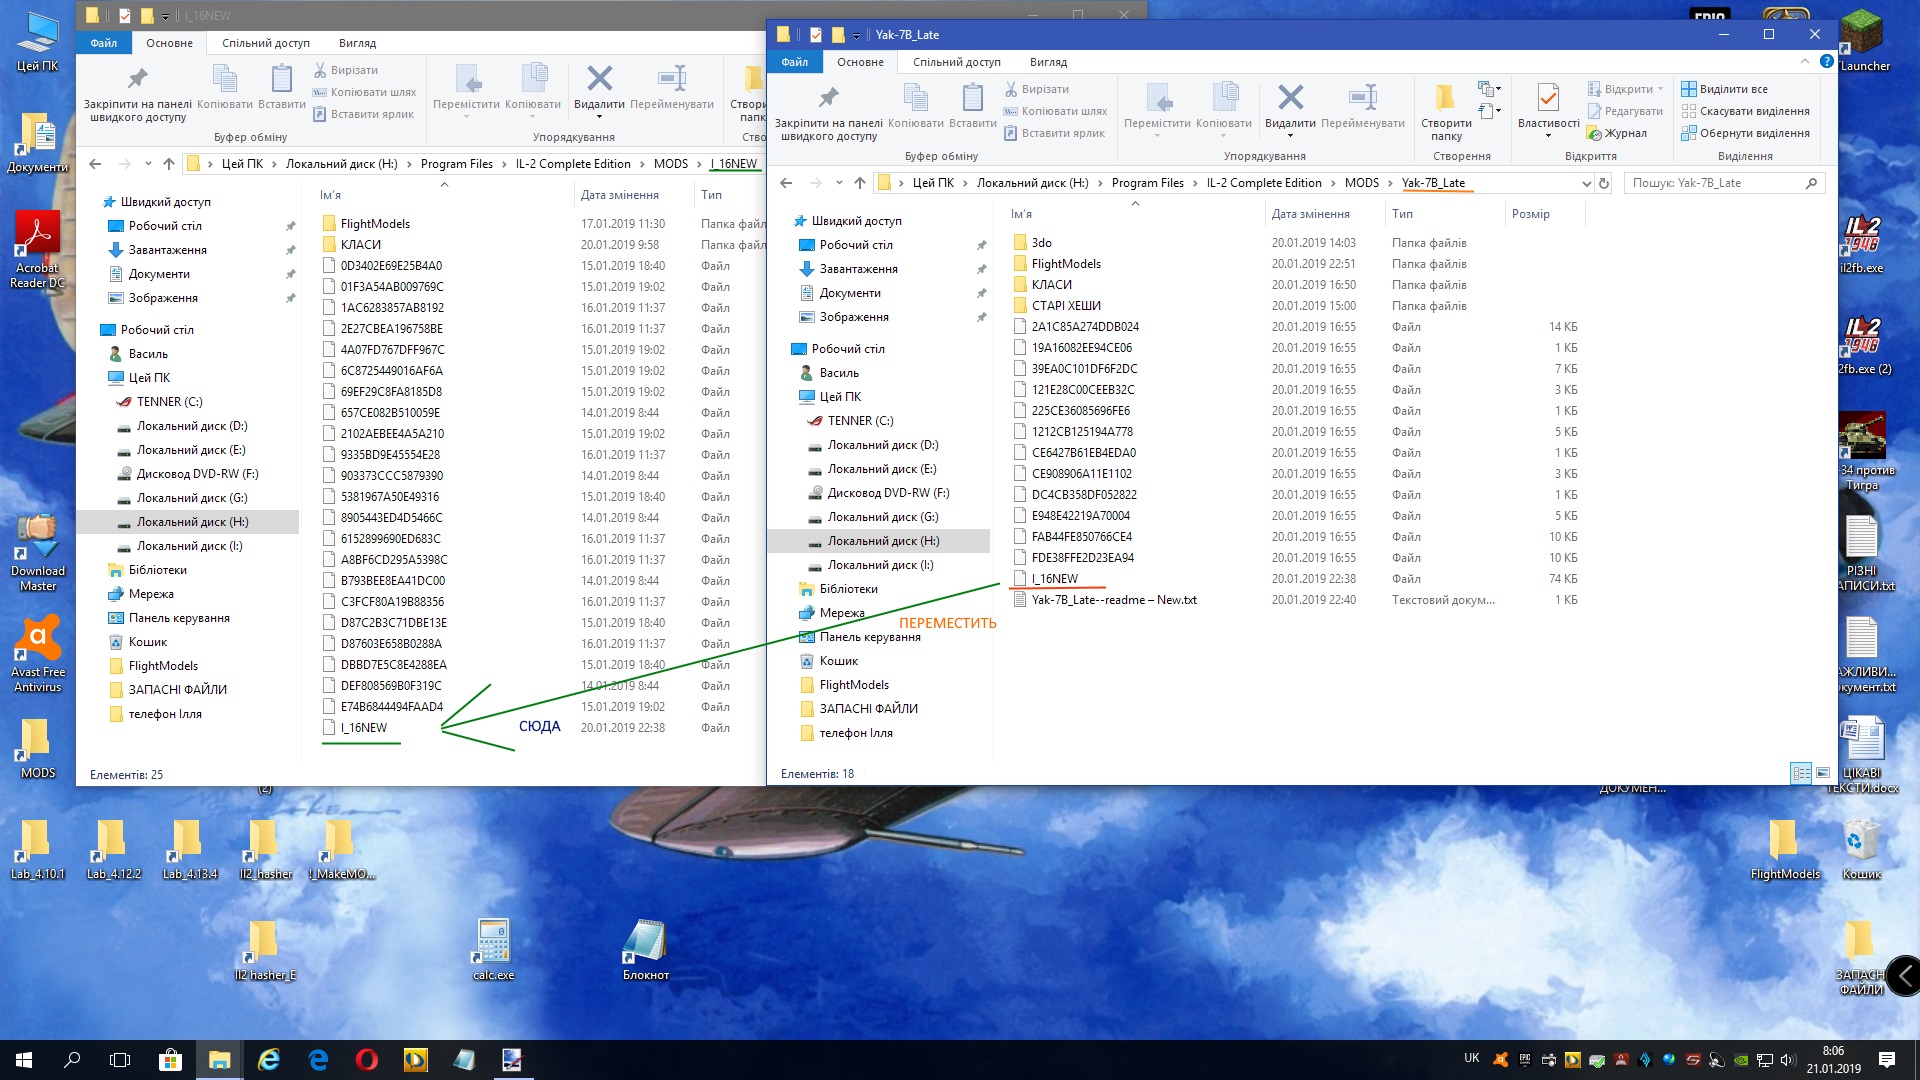Click Deselect all (Скасувати виділення) option
1920x1080 pixels.
[x=1754, y=111]
